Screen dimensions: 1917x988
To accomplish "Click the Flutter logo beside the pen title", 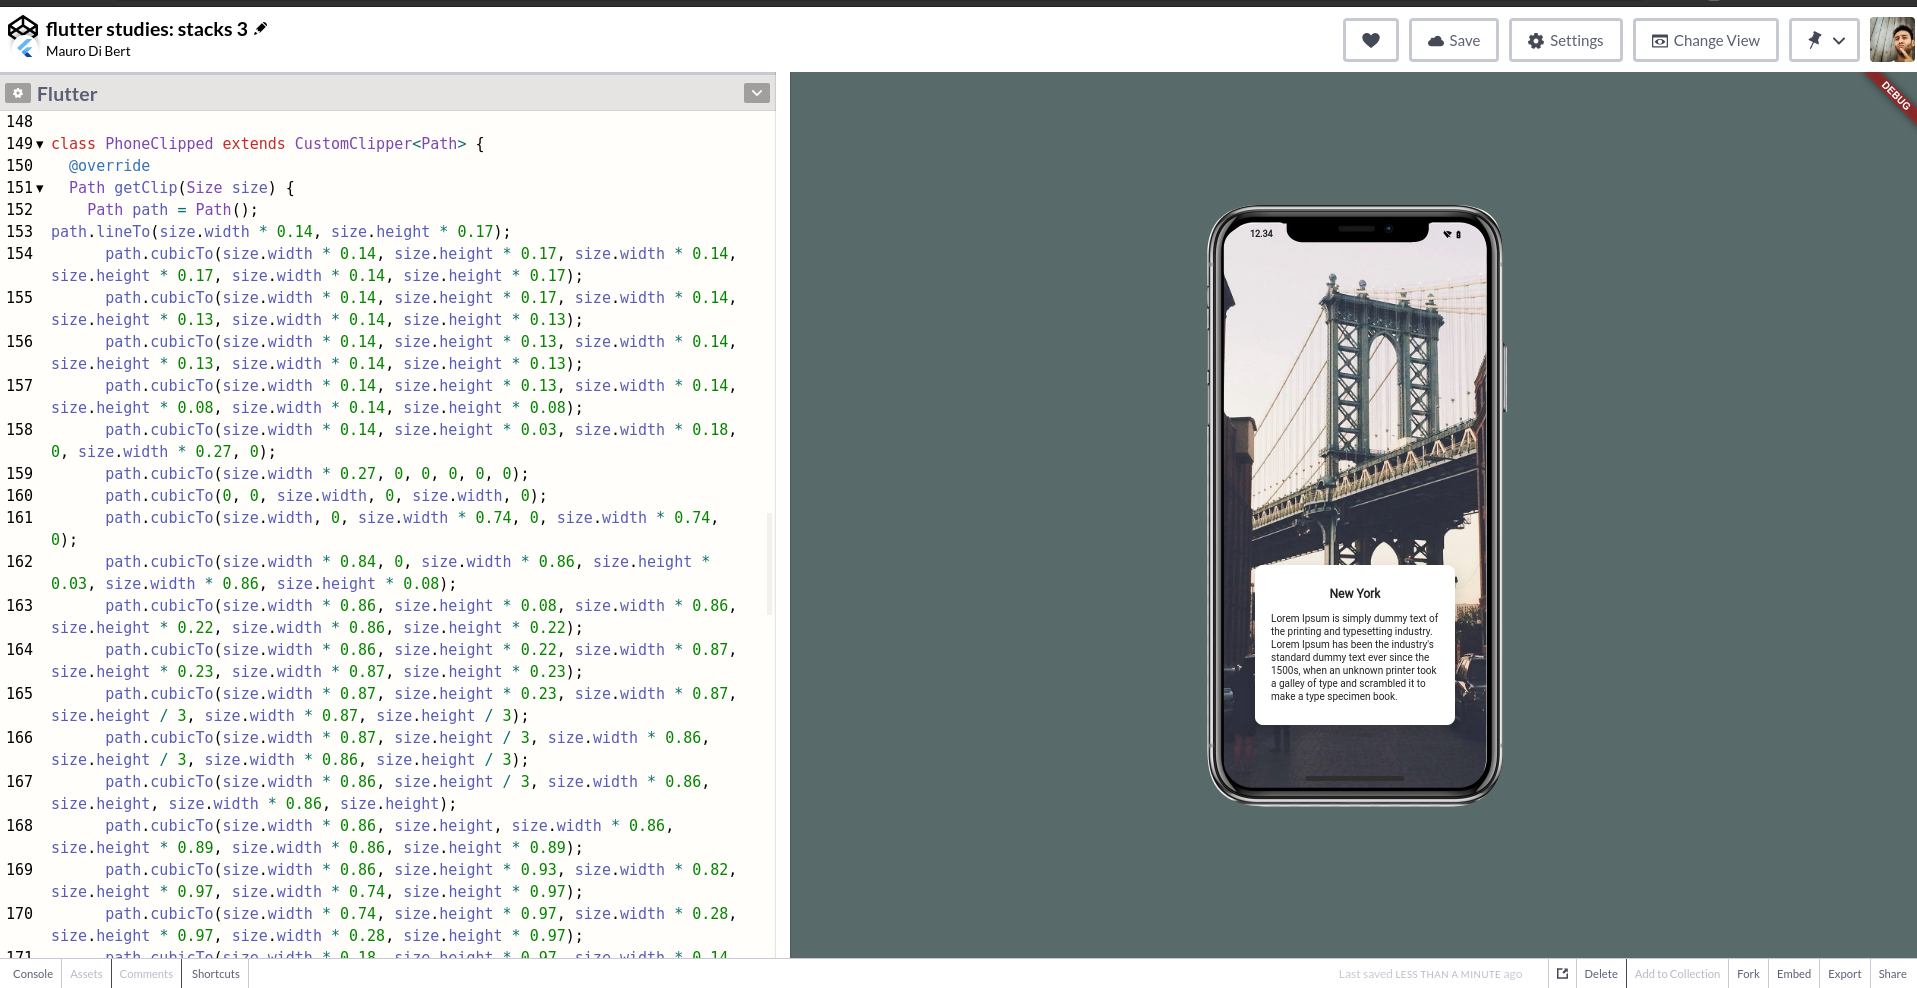I will 24,50.
